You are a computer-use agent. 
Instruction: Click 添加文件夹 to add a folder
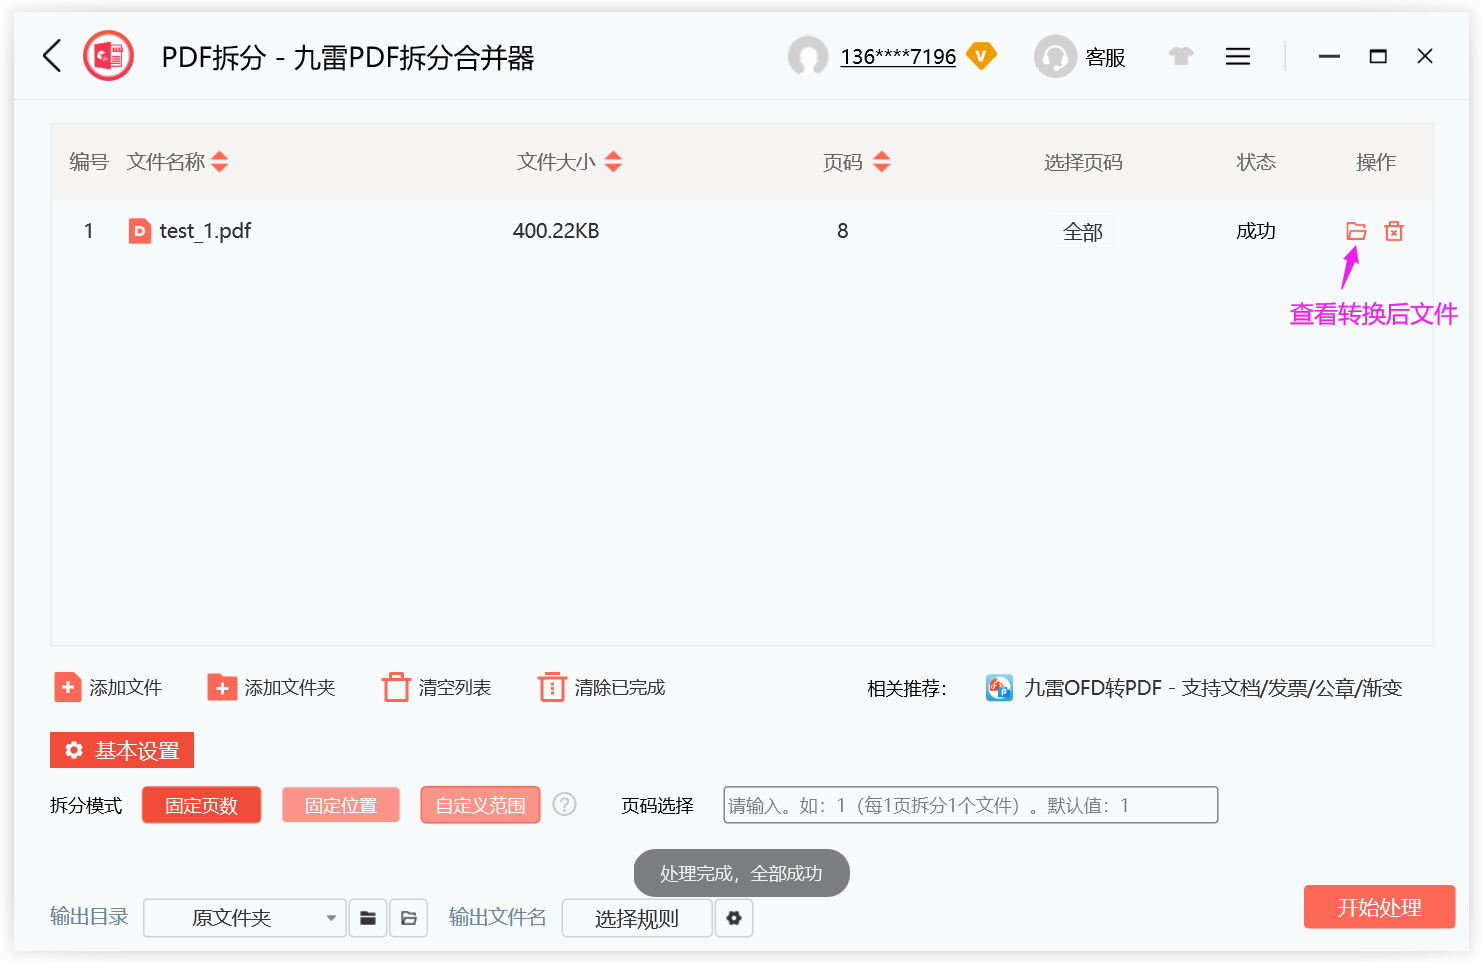click(x=271, y=688)
